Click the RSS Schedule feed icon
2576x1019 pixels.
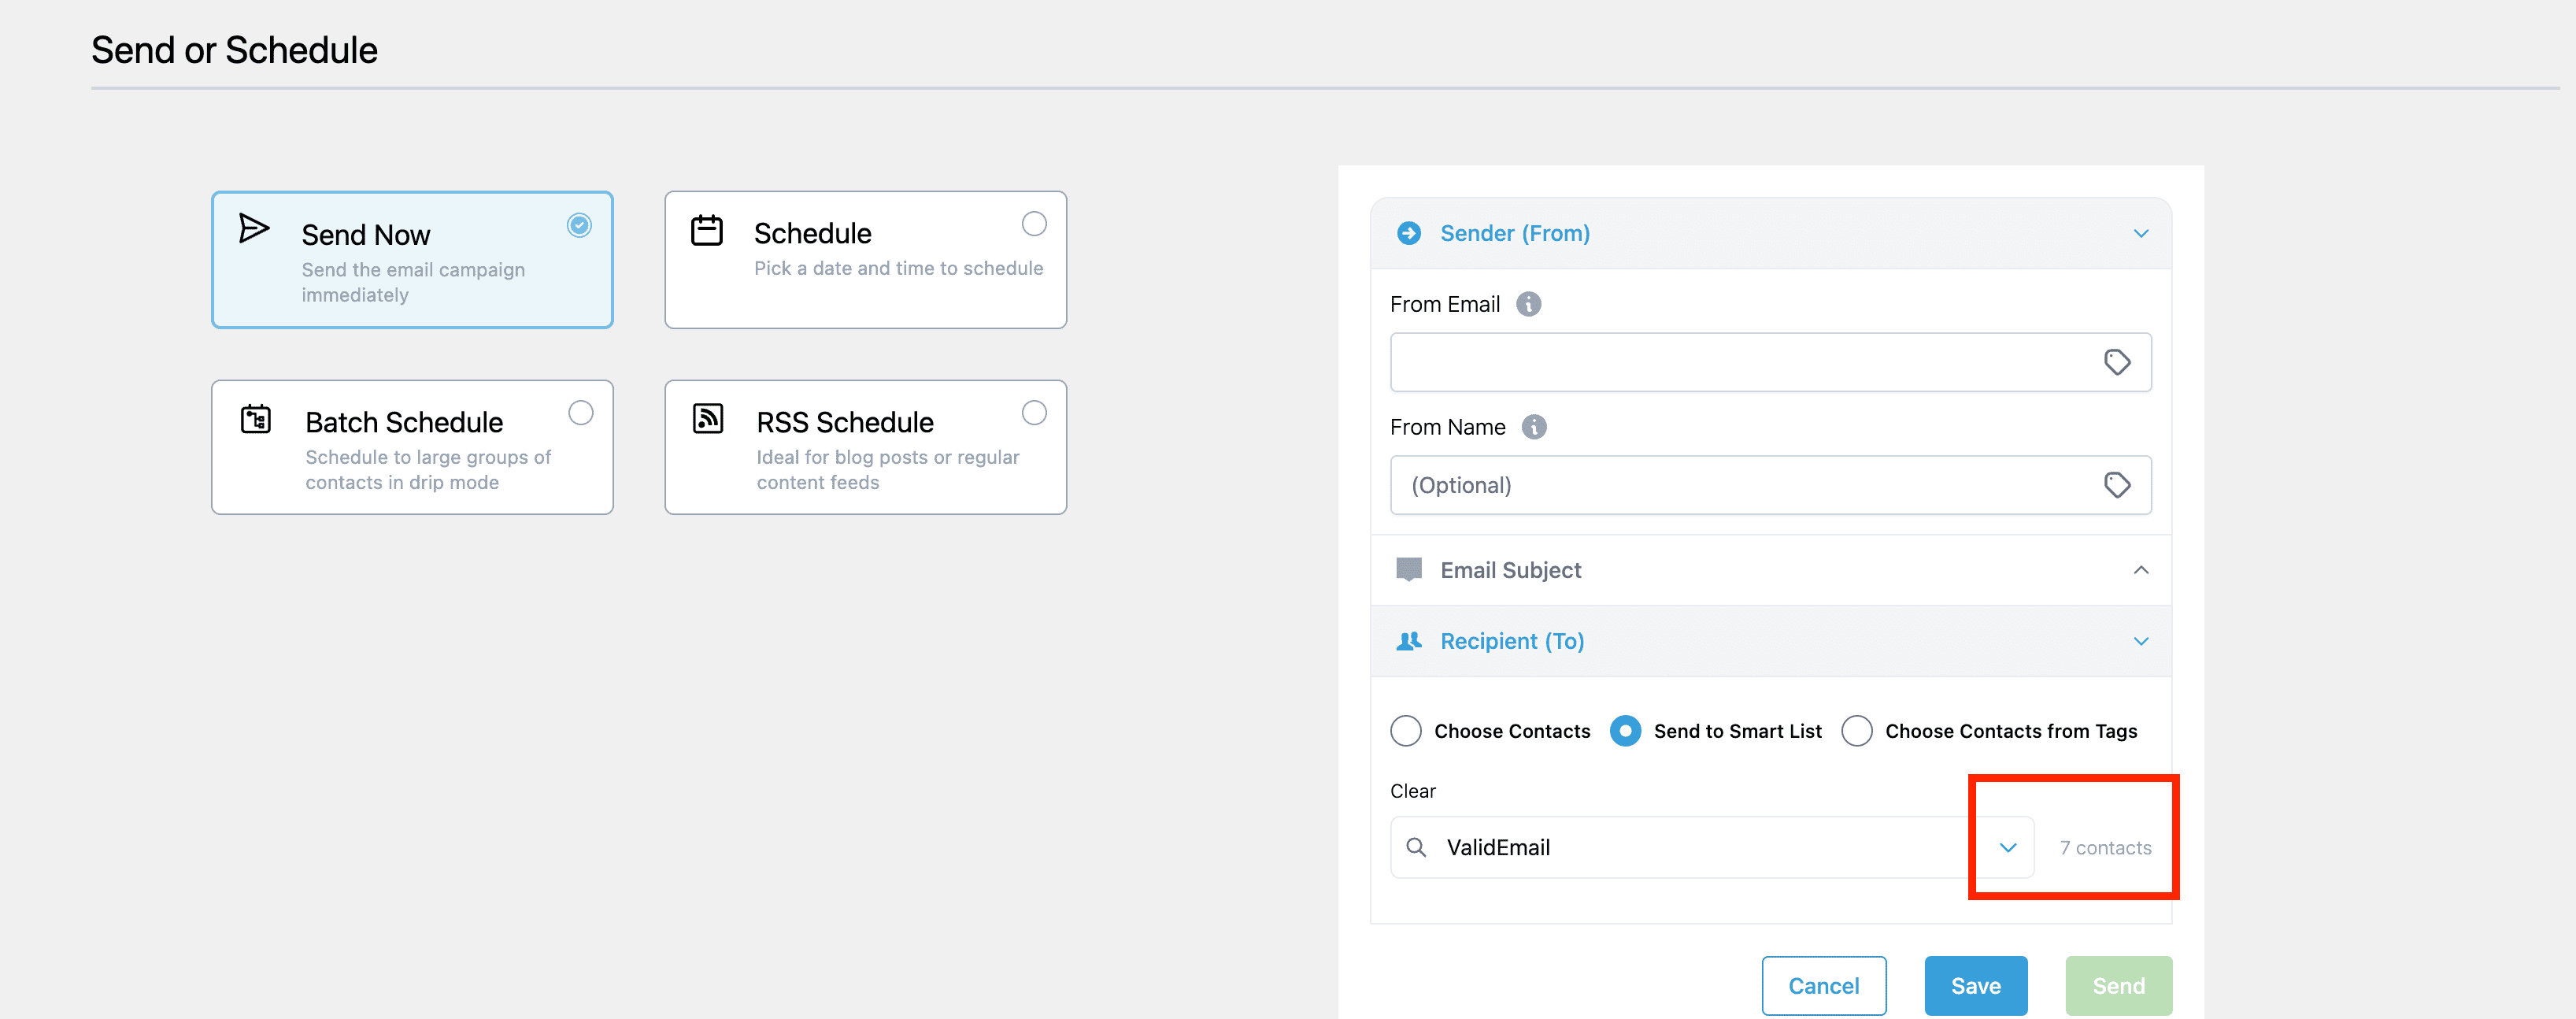(x=708, y=418)
